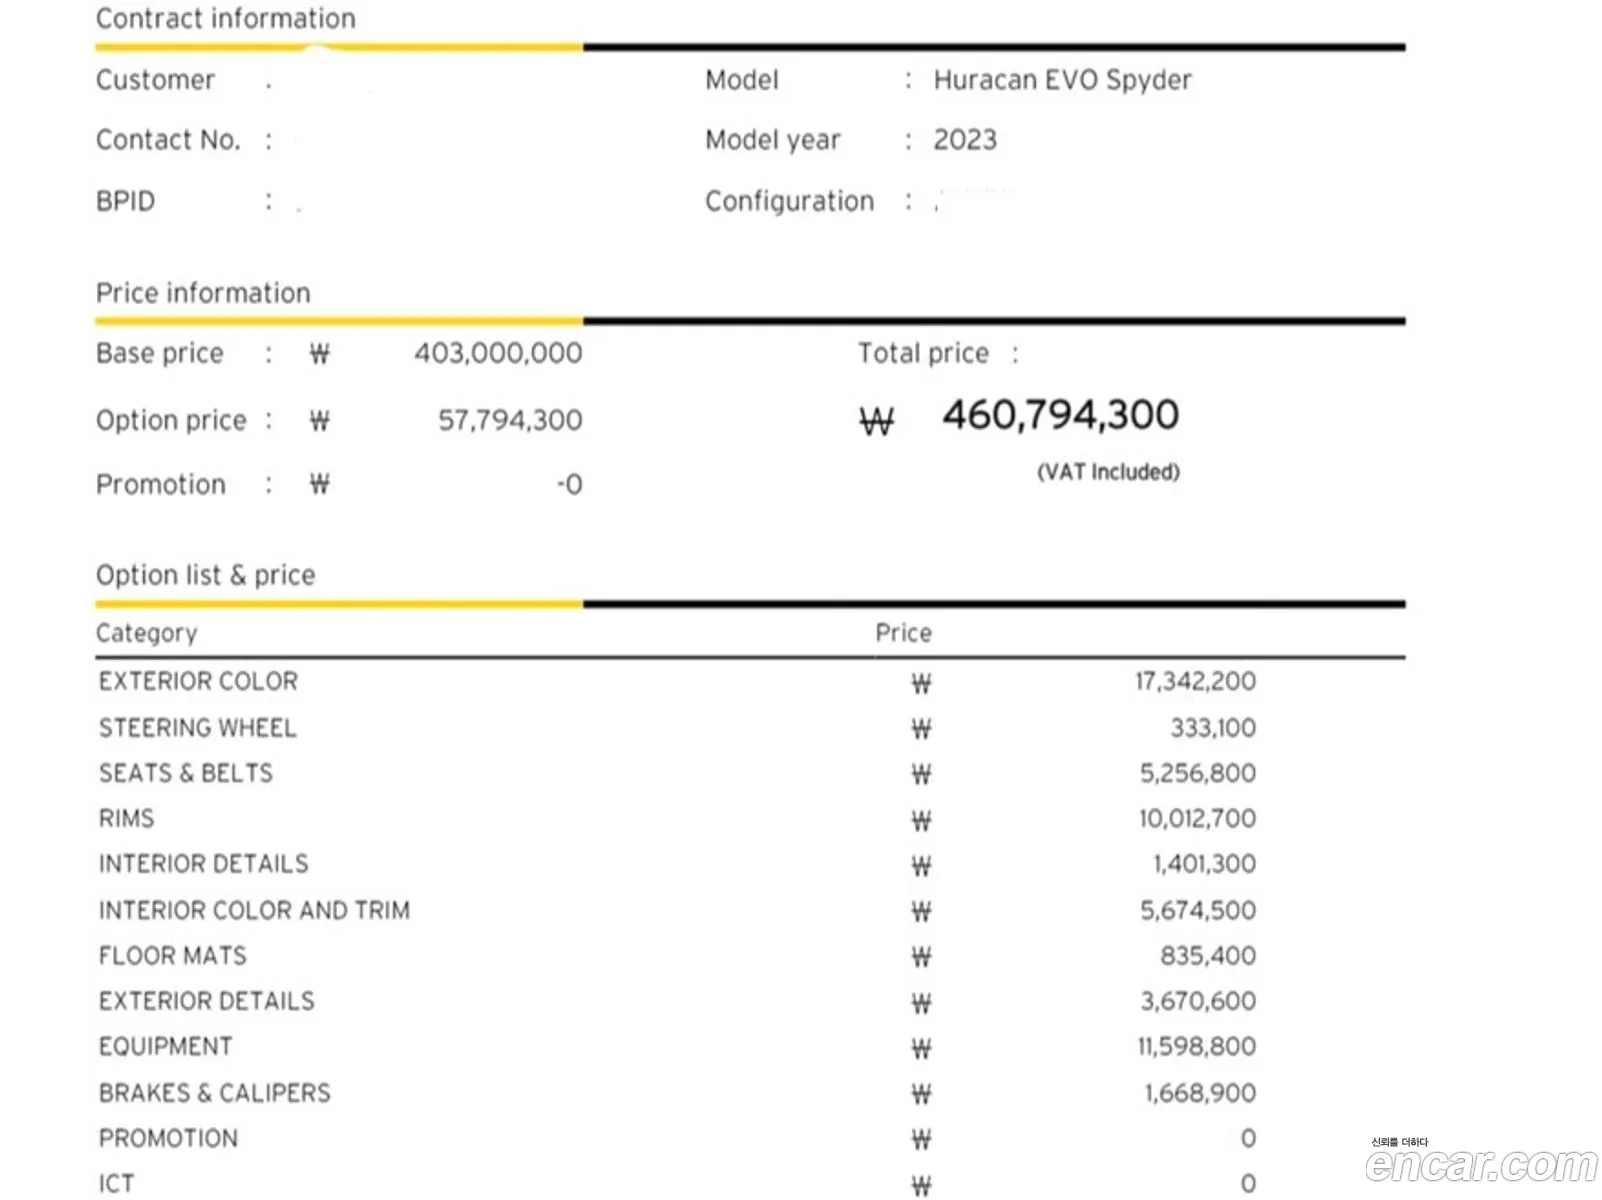The height and width of the screenshot is (1200, 1602).
Task: Select the 'Price information' heading
Action: 203,293
